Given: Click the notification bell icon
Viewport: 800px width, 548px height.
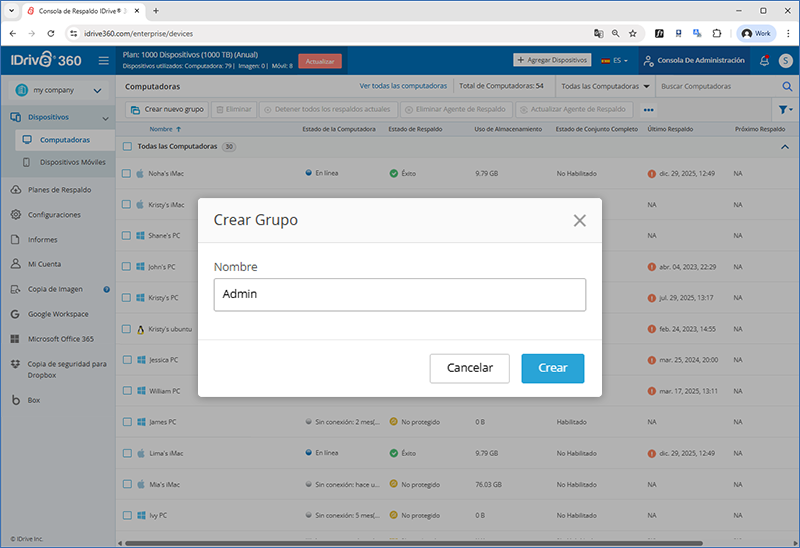Looking at the screenshot, I should 764,61.
